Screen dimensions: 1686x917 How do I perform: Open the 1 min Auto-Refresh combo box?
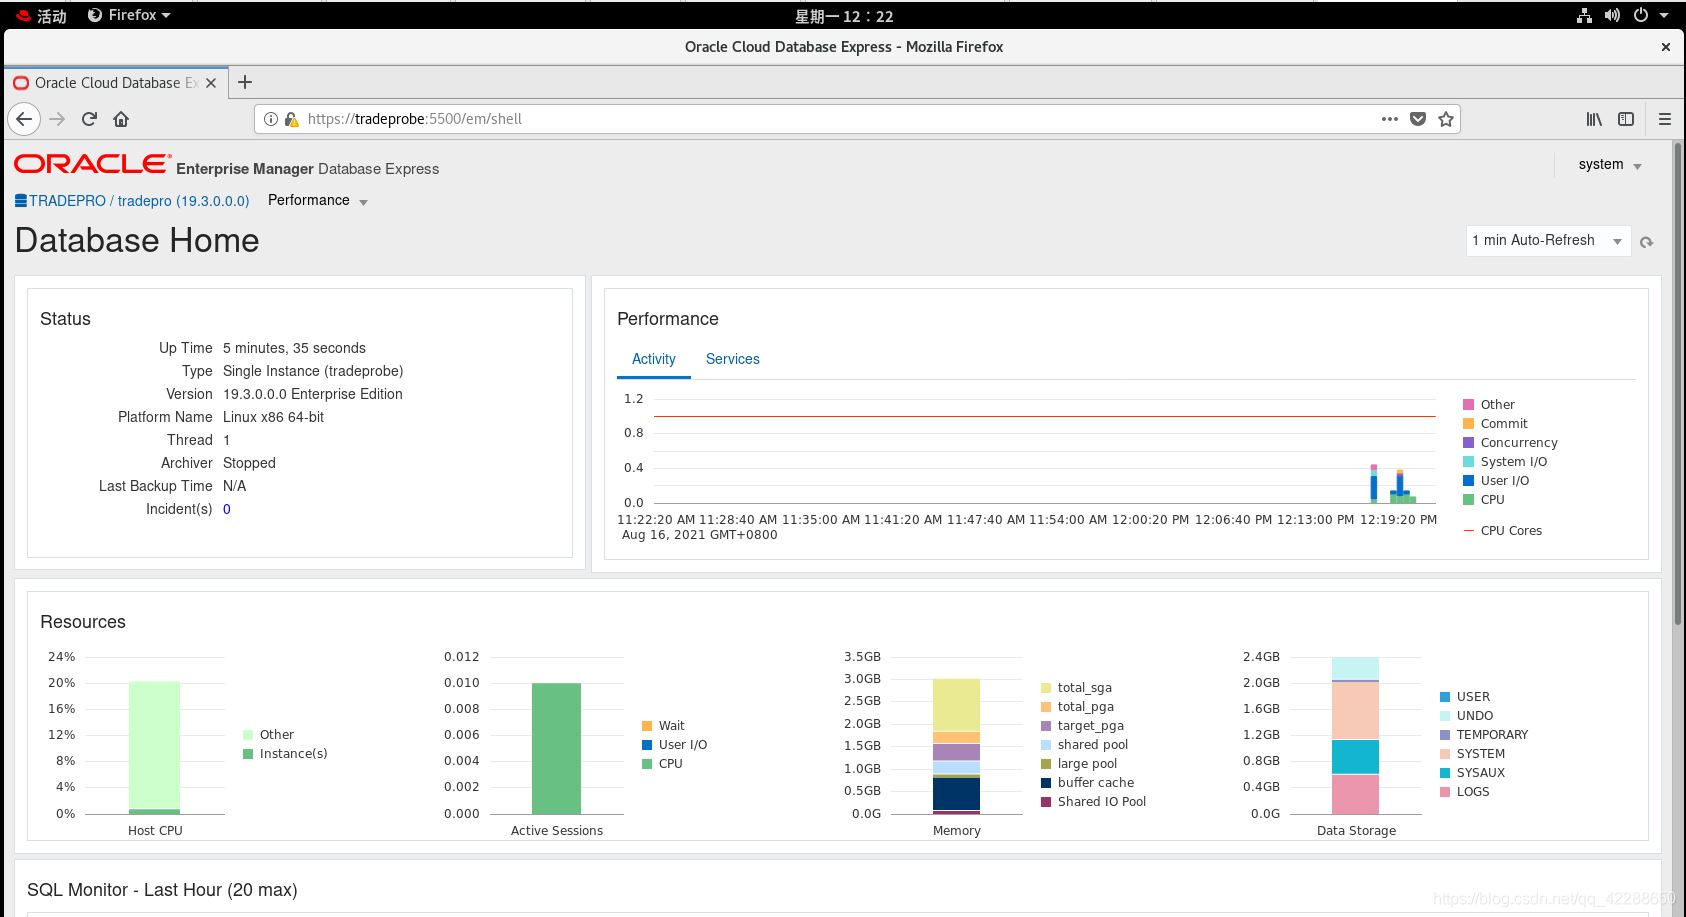pyautogui.click(x=1548, y=241)
